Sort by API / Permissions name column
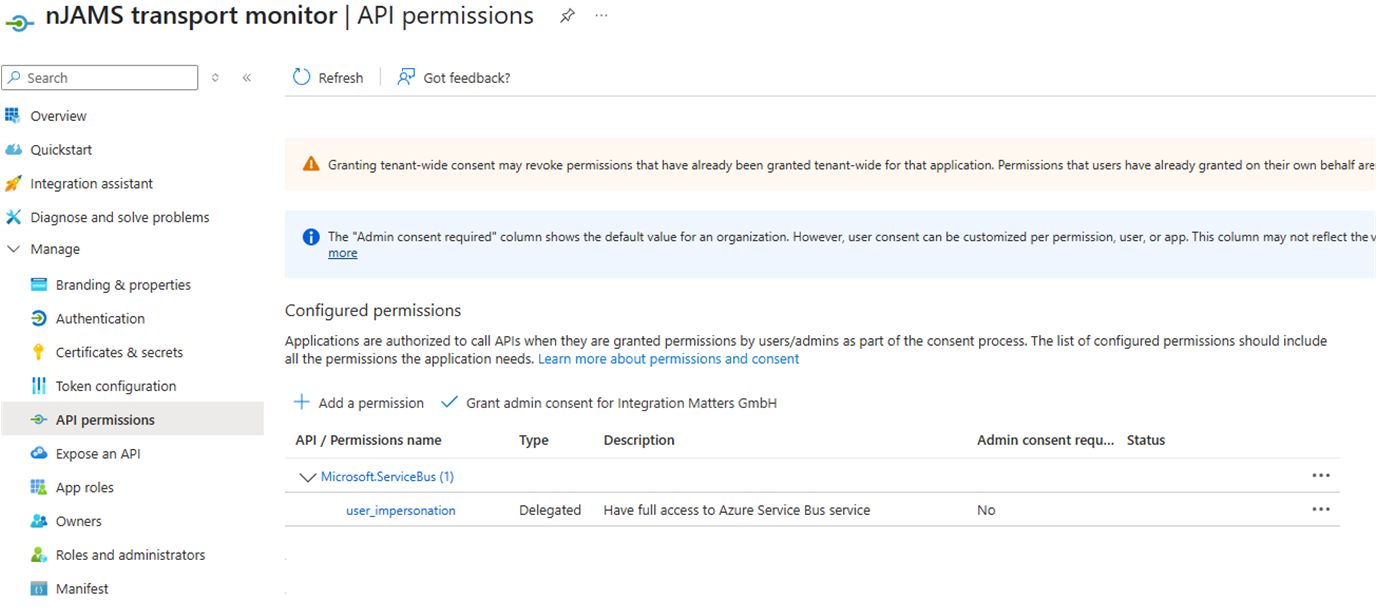 coord(368,440)
